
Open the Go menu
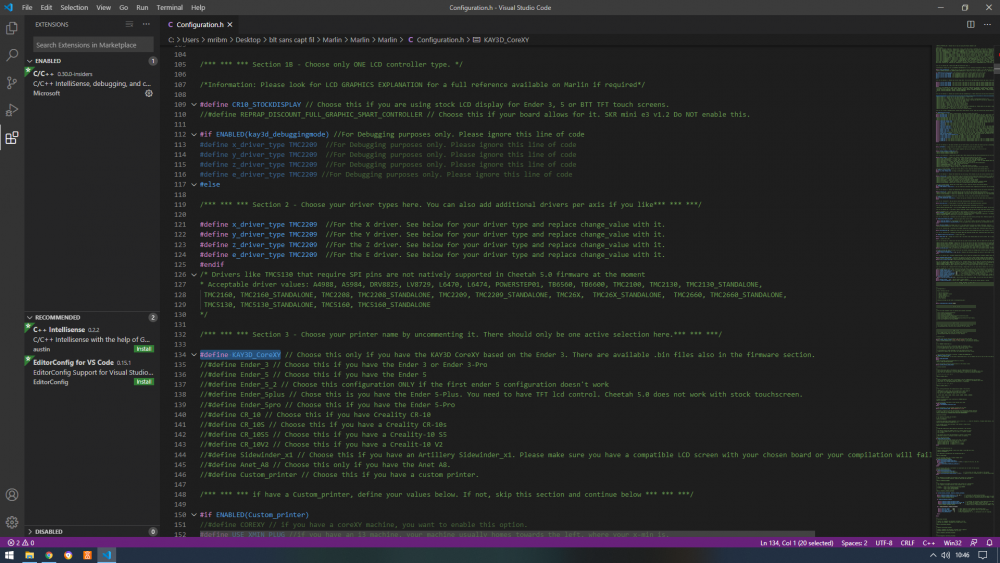pyautogui.click(x=123, y=8)
